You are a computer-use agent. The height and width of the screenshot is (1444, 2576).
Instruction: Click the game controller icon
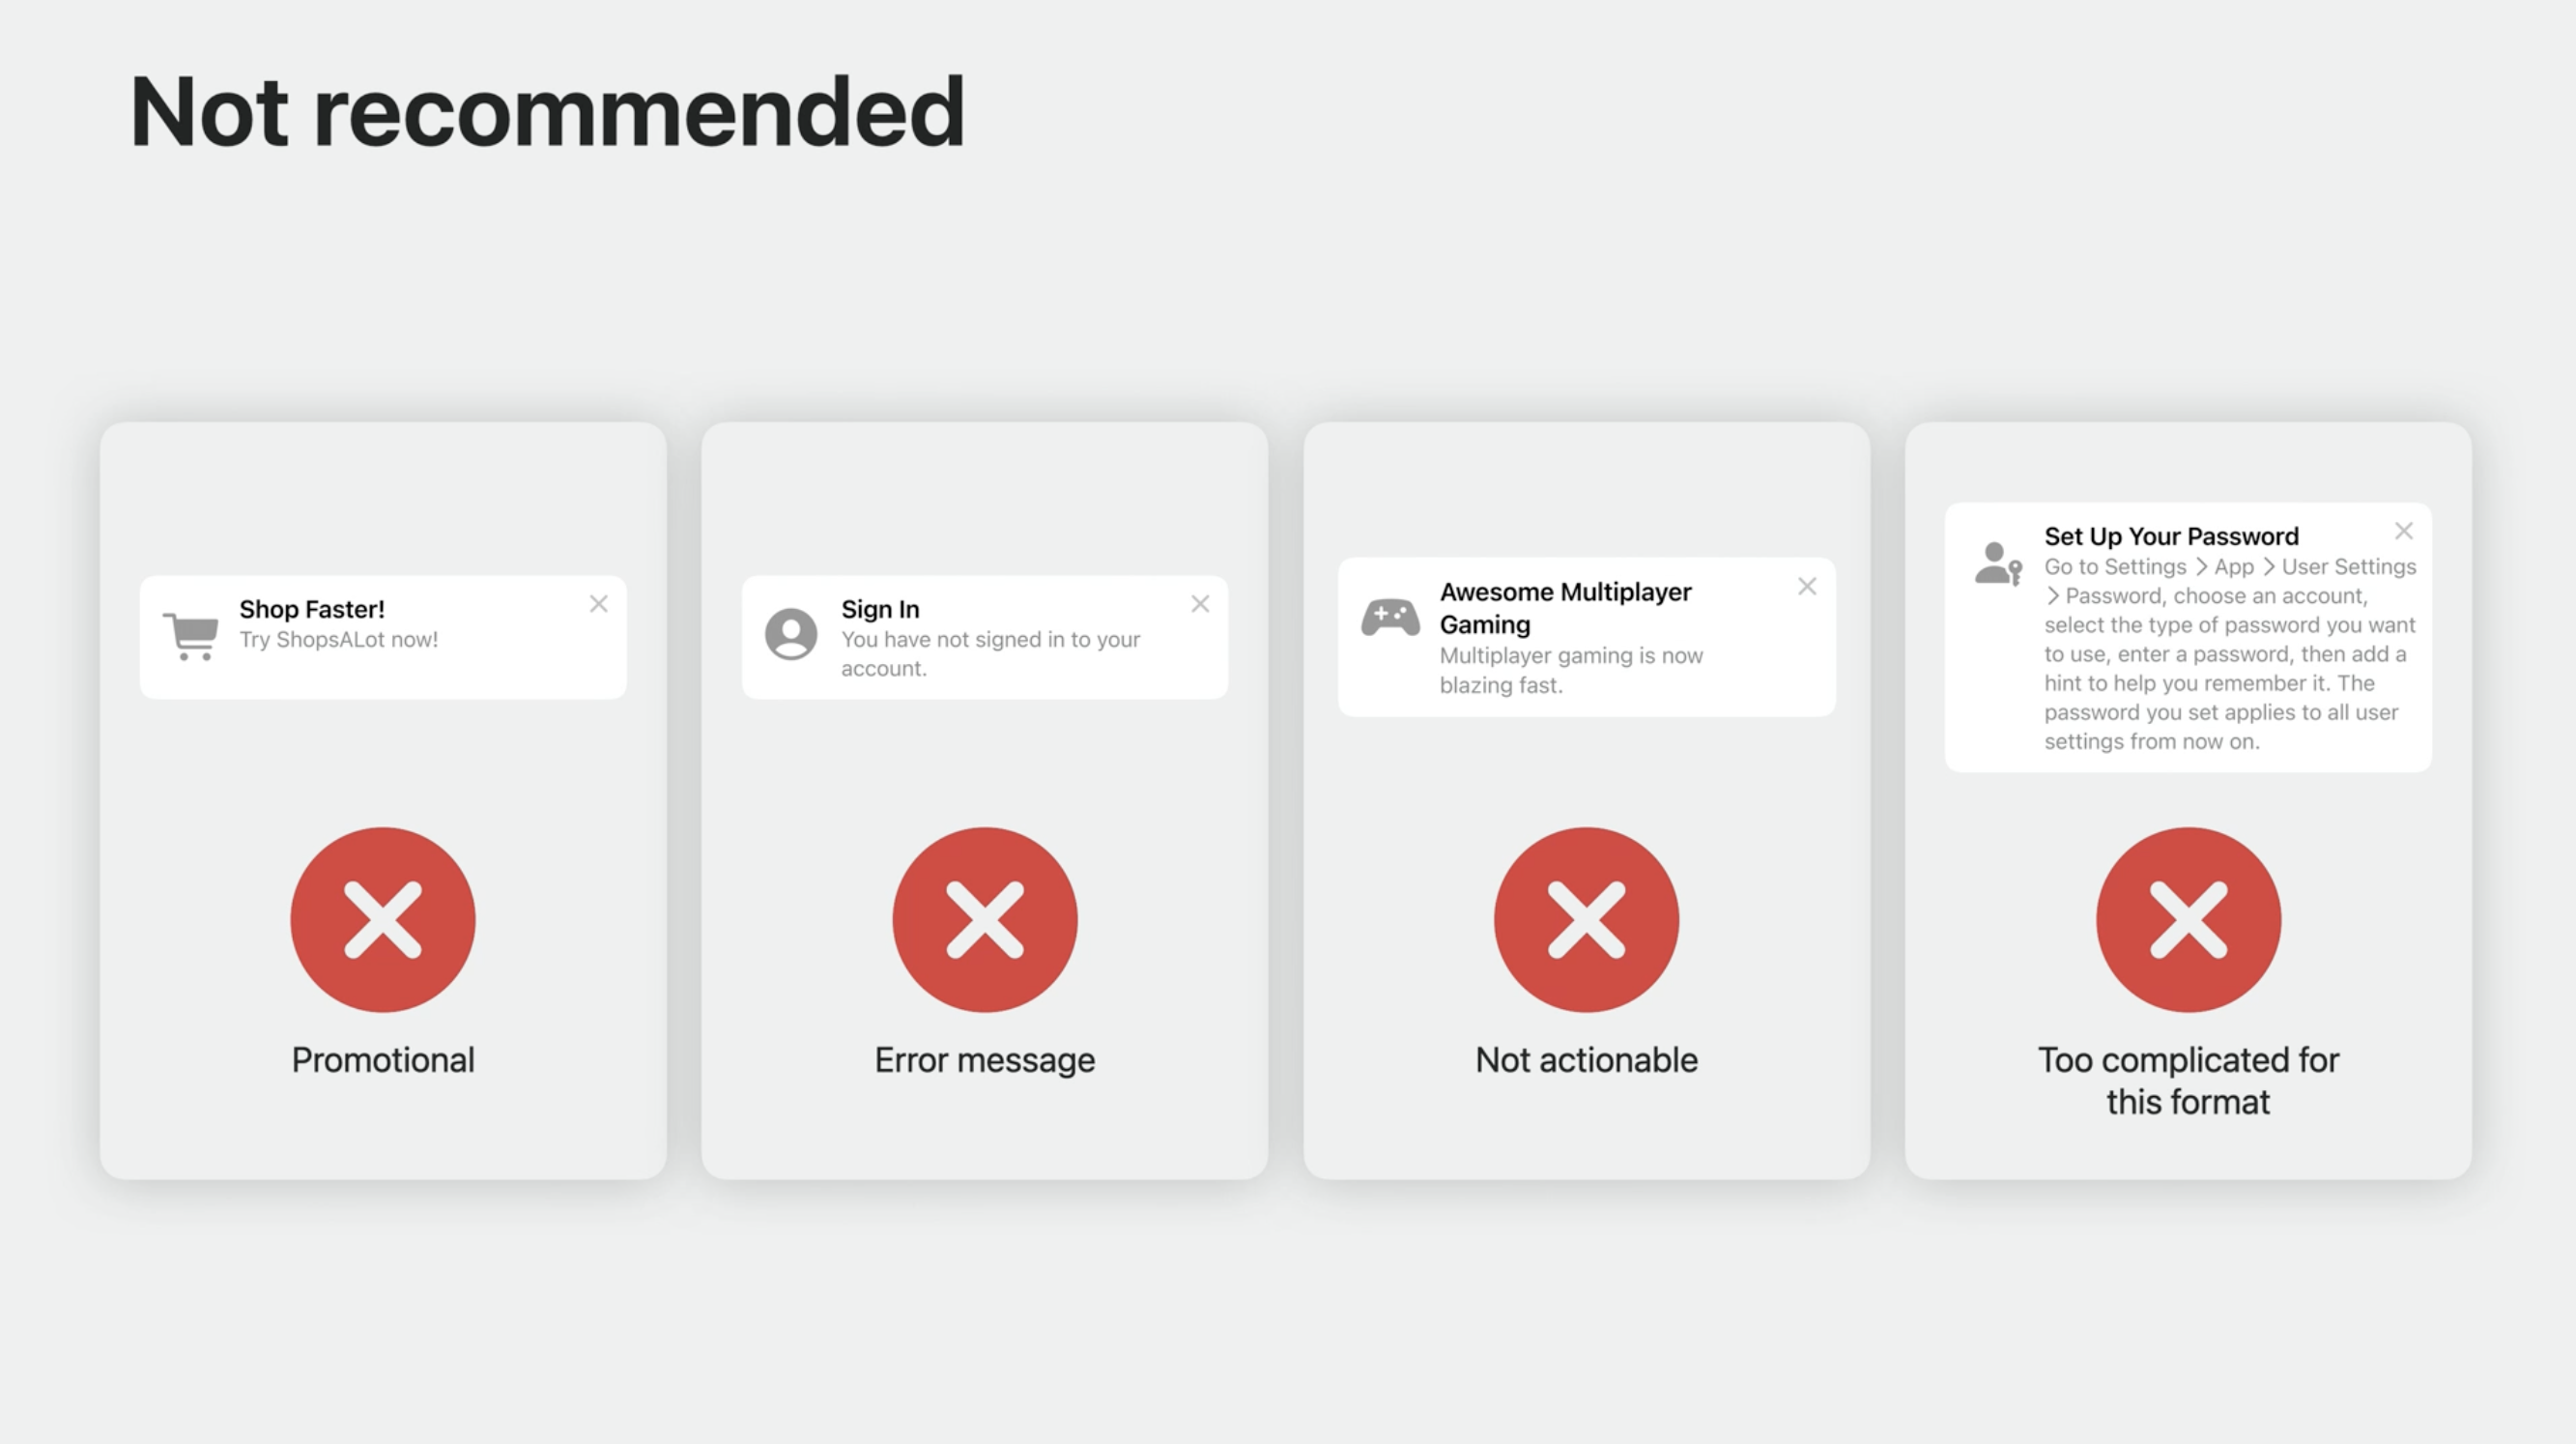tap(1390, 618)
